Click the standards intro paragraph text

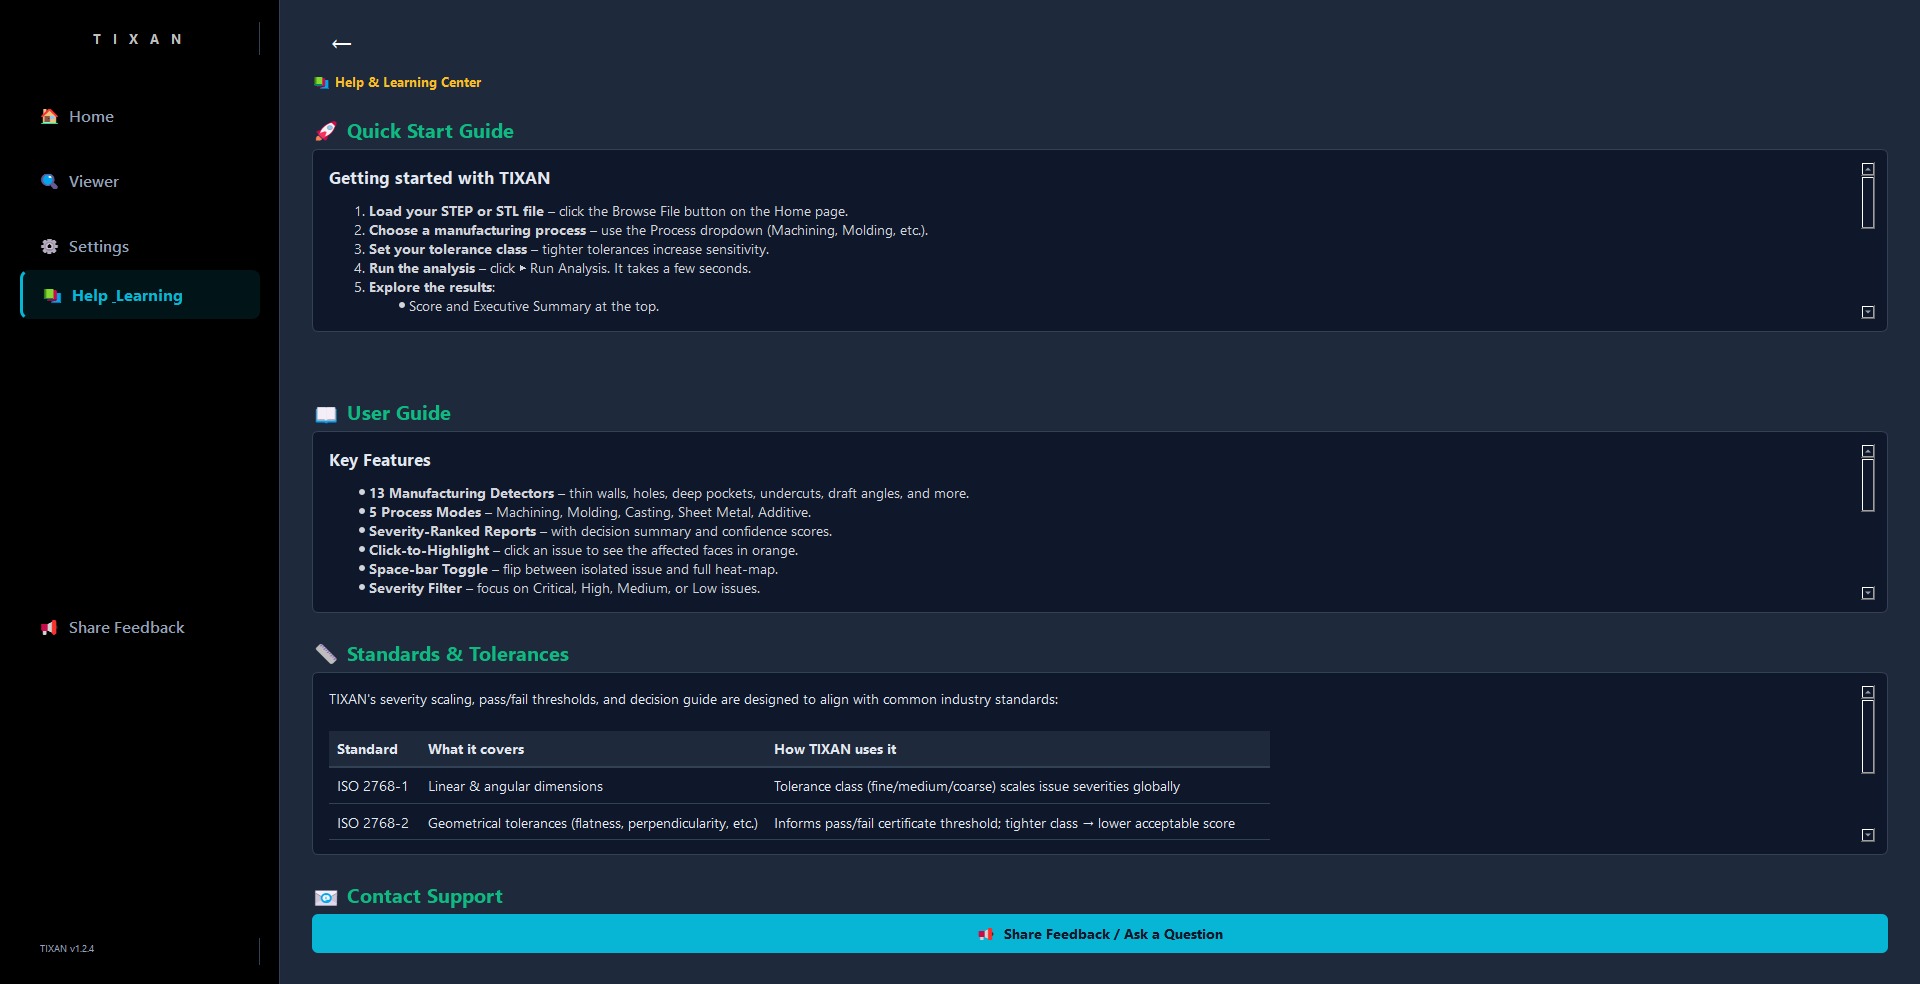pos(693,700)
